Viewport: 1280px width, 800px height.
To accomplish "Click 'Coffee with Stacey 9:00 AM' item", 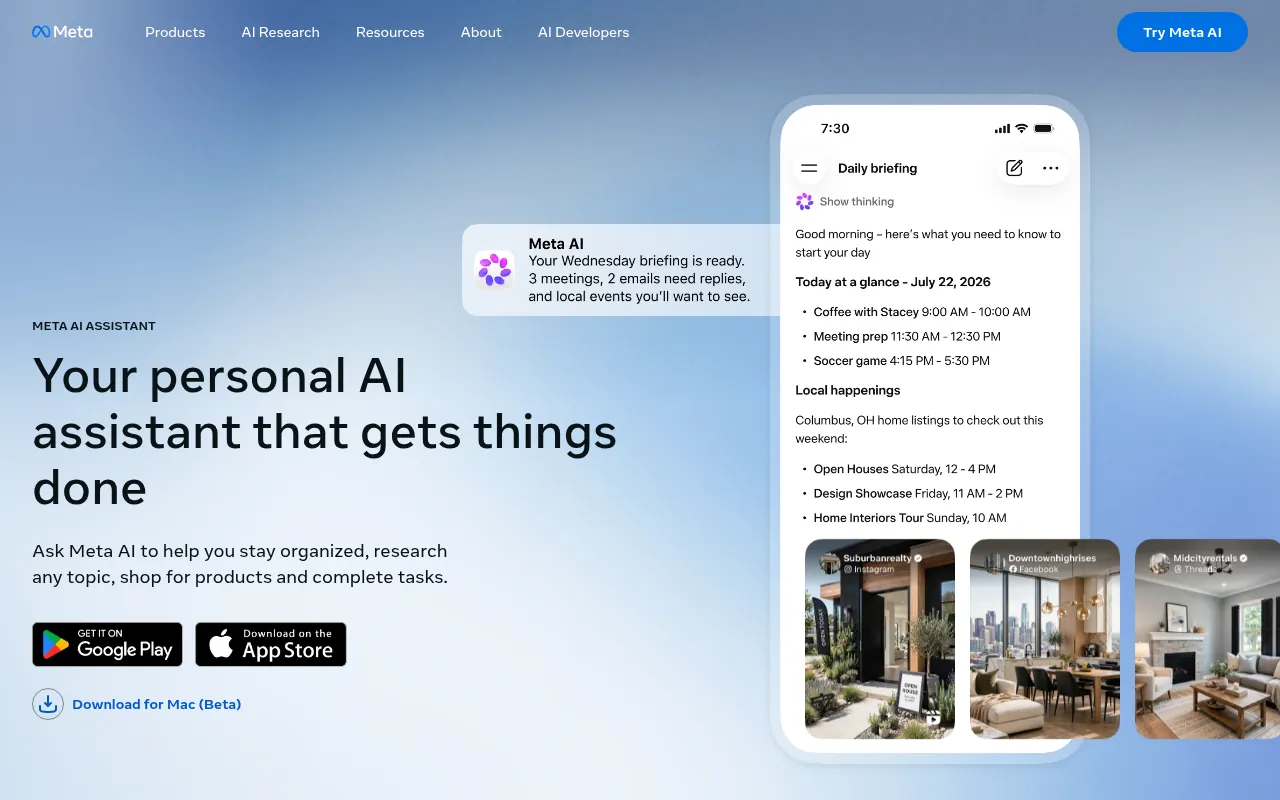I will tap(922, 312).
